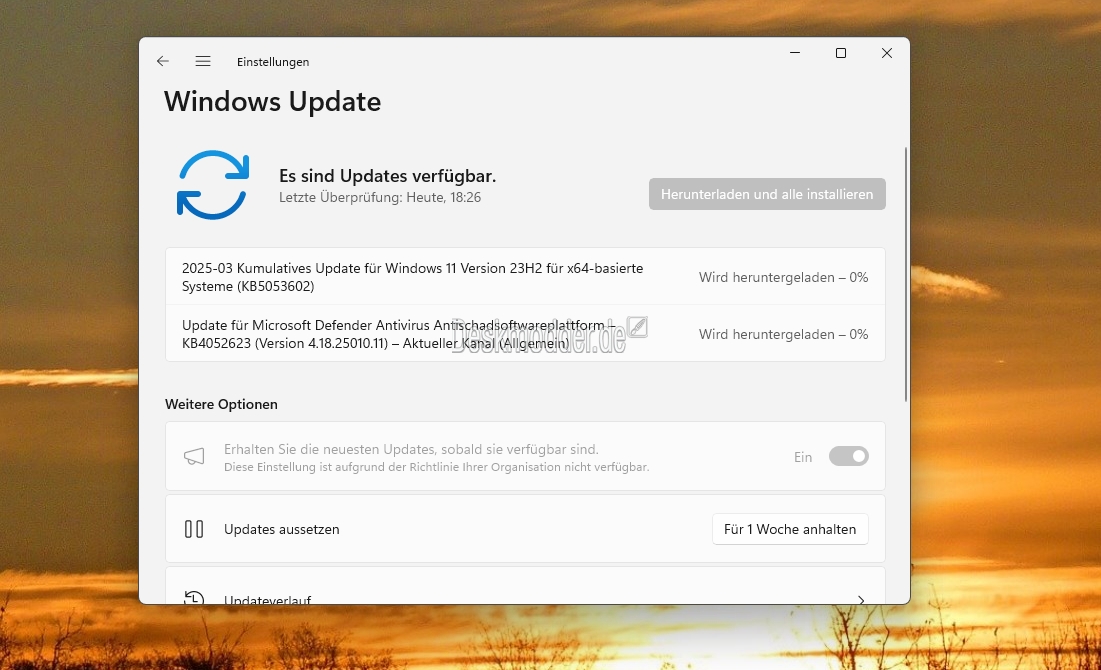This screenshot has height=670, width=1101.
Task: Select the Microsoft Defender Antivirus update entry
Action: [x=525, y=334]
